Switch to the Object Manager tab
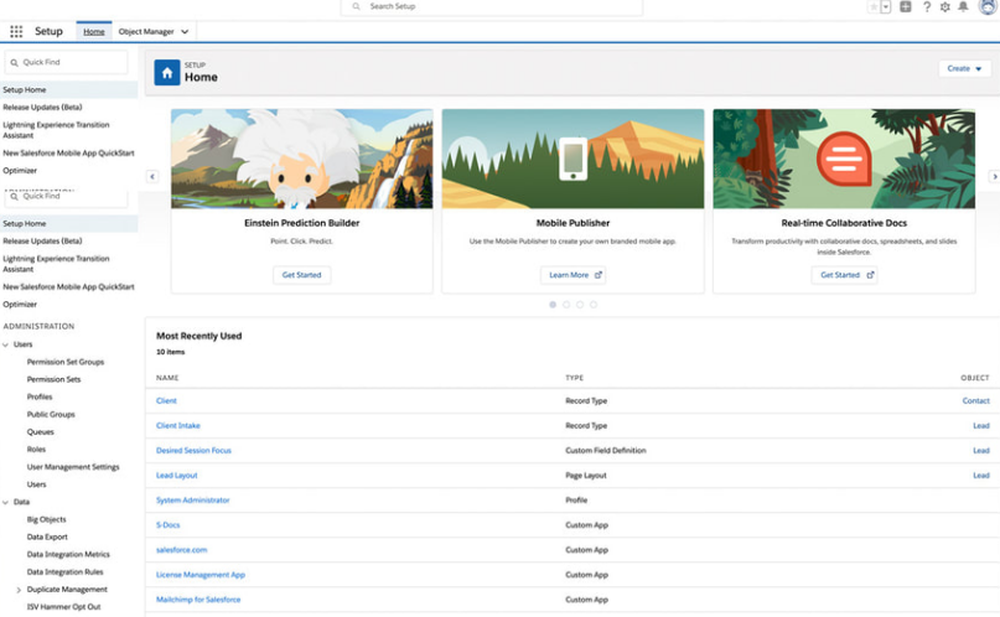This screenshot has height=617, width=1000. tap(146, 31)
